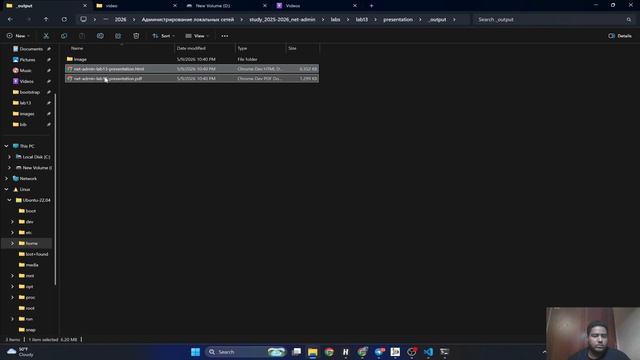The height and width of the screenshot is (360, 640).
Task: Open the bootstrap pinned folder
Action: (x=30, y=92)
